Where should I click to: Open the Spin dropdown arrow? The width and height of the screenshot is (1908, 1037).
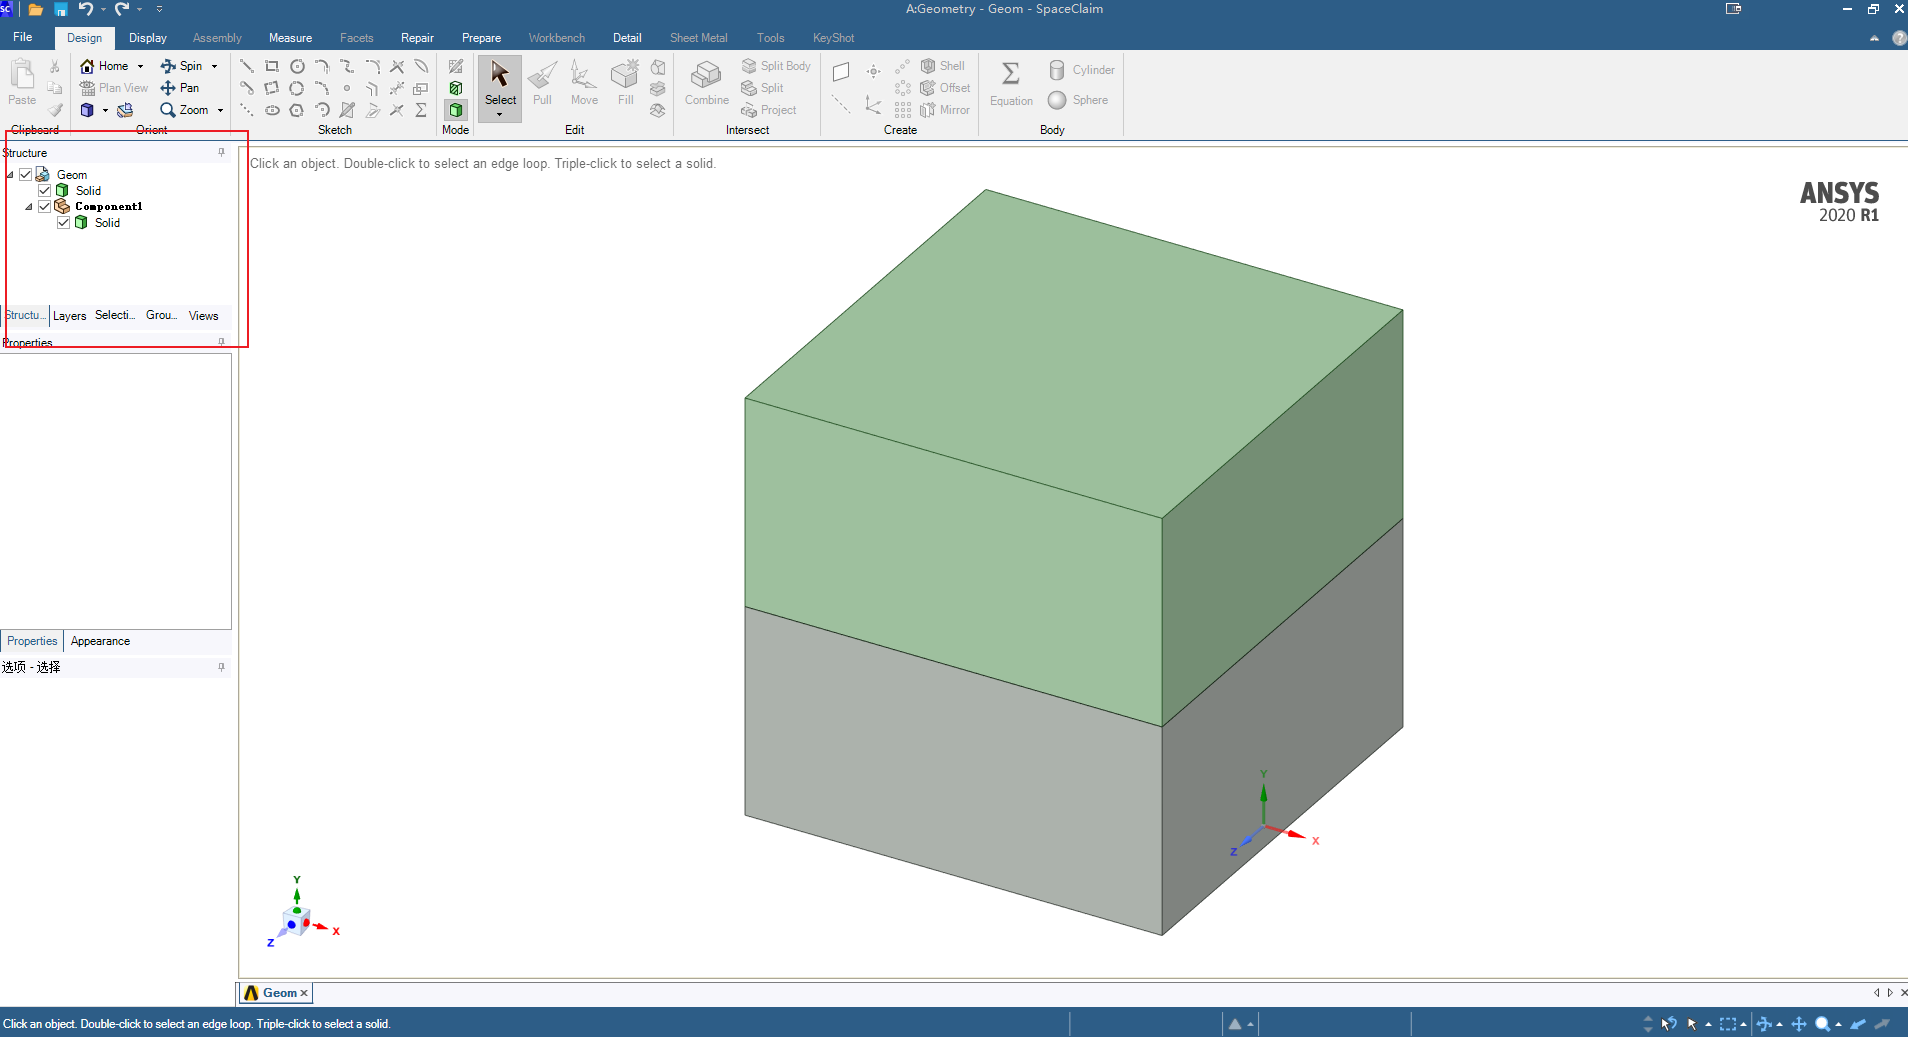214,66
